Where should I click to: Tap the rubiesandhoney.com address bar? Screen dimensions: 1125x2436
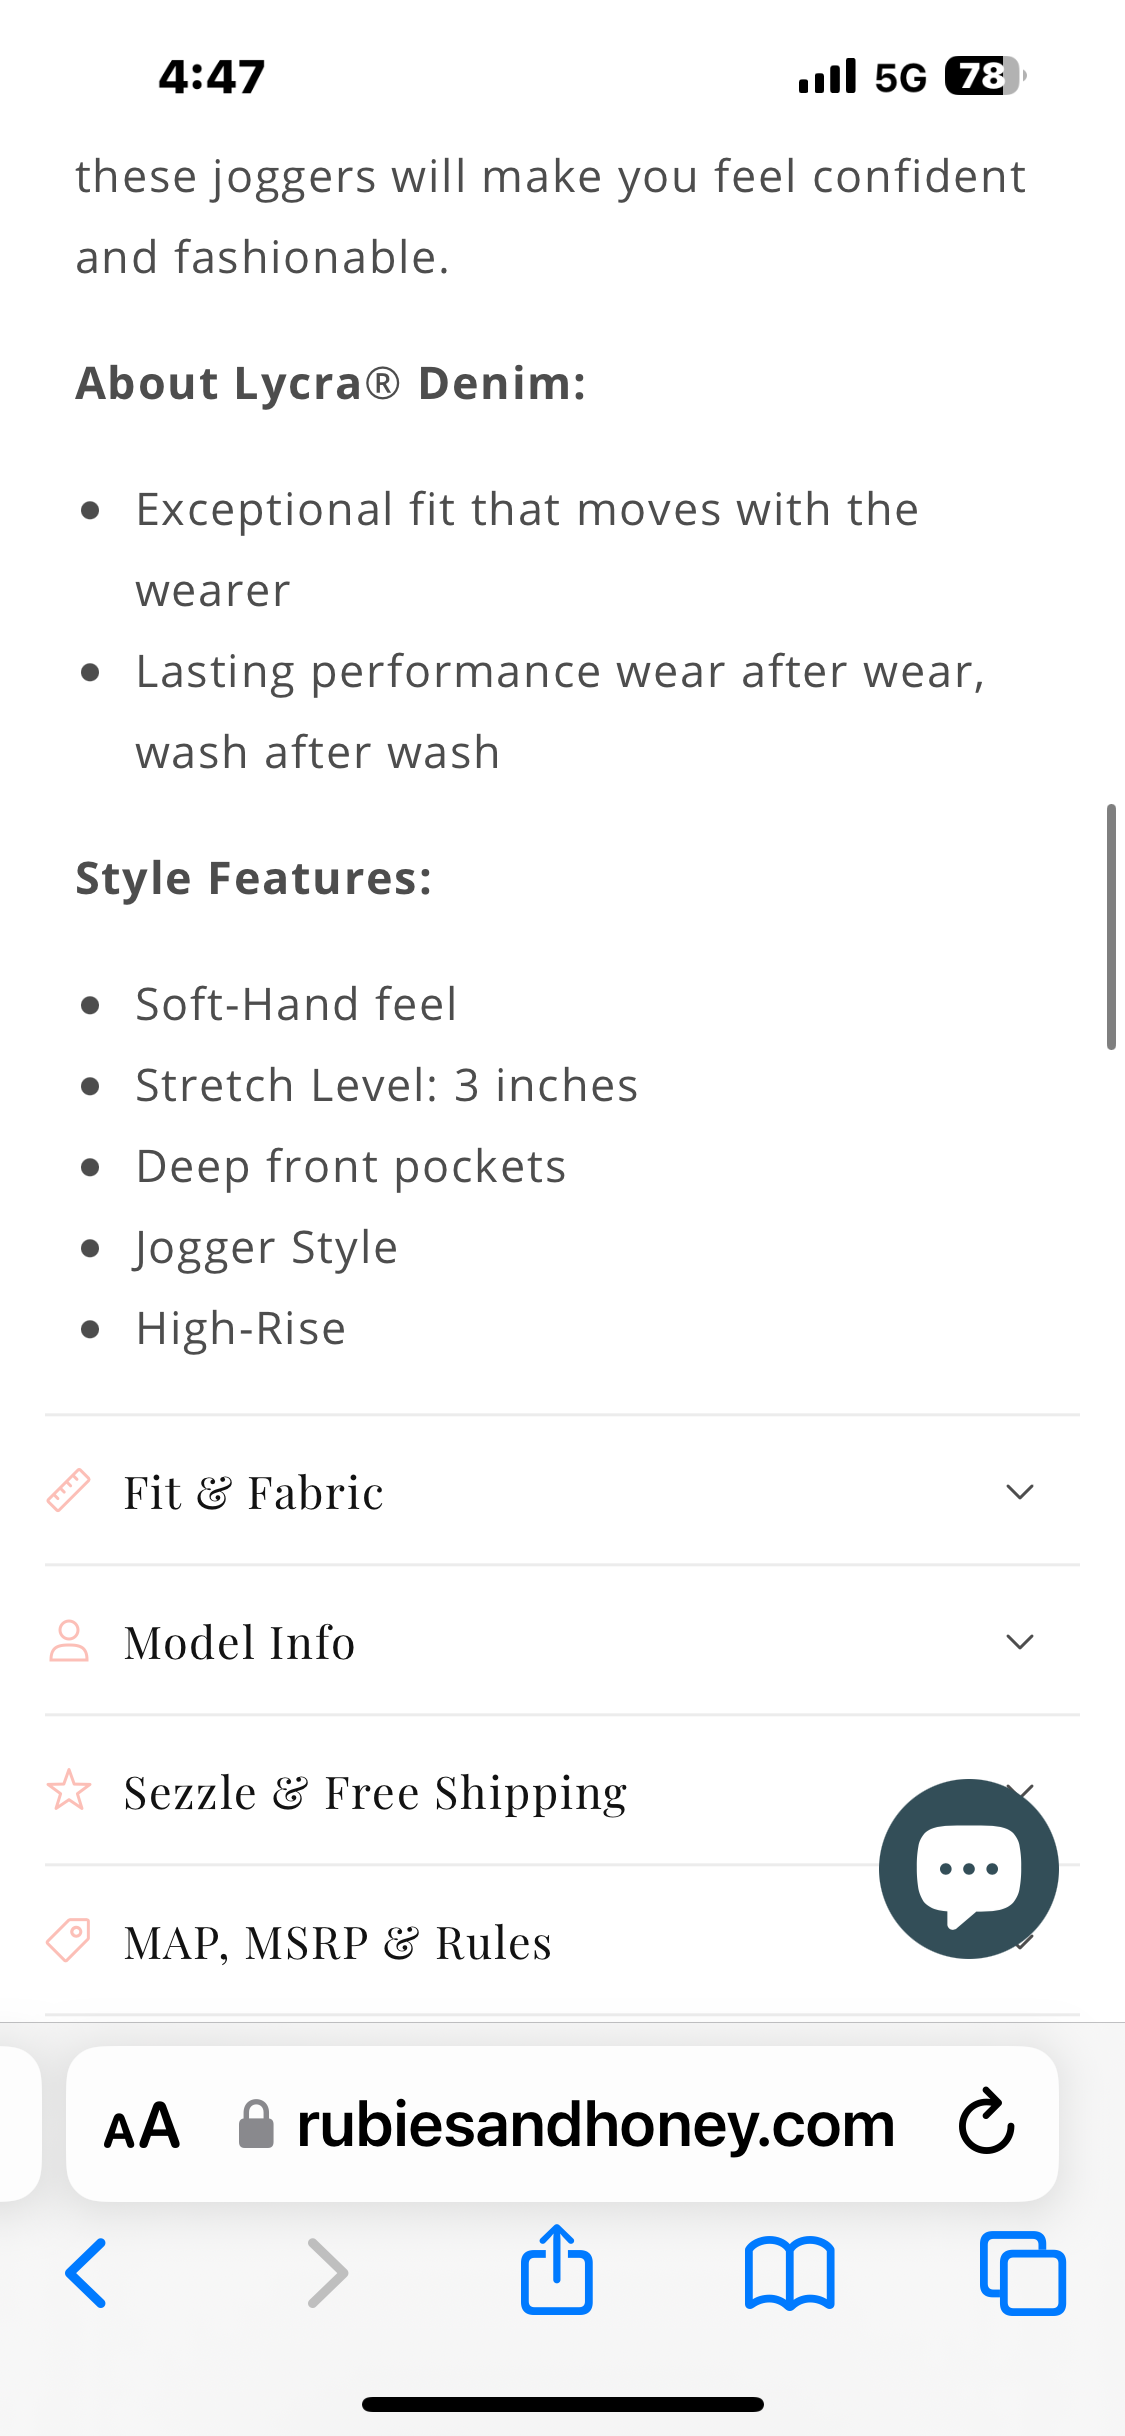click(x=595, y=2125)
